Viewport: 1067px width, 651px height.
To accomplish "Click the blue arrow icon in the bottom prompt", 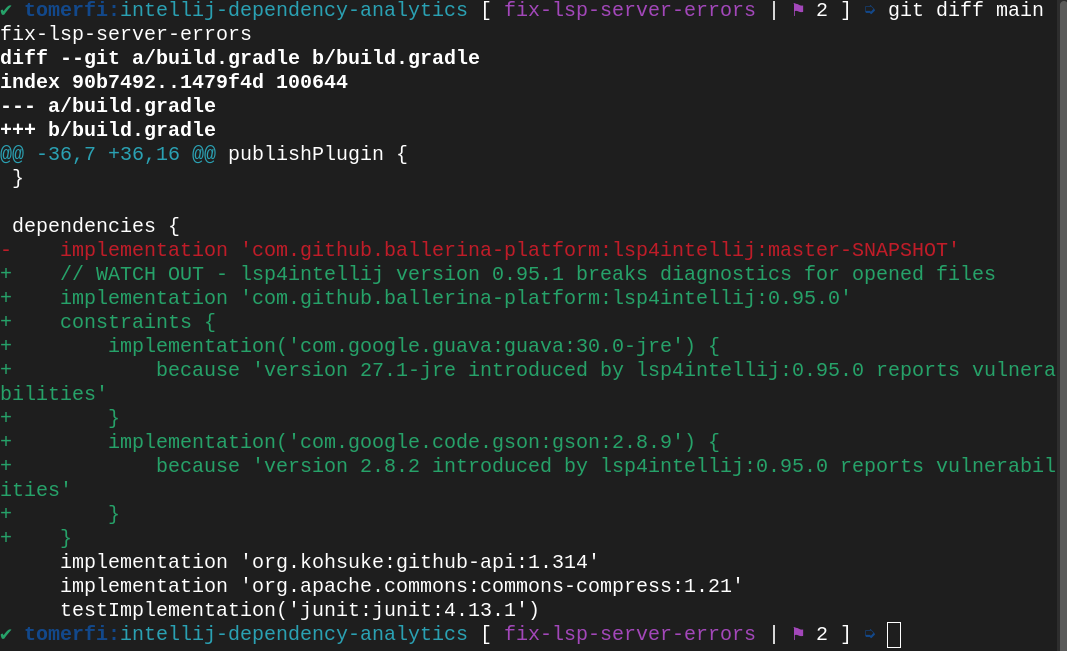I will [x=870, y=634].
